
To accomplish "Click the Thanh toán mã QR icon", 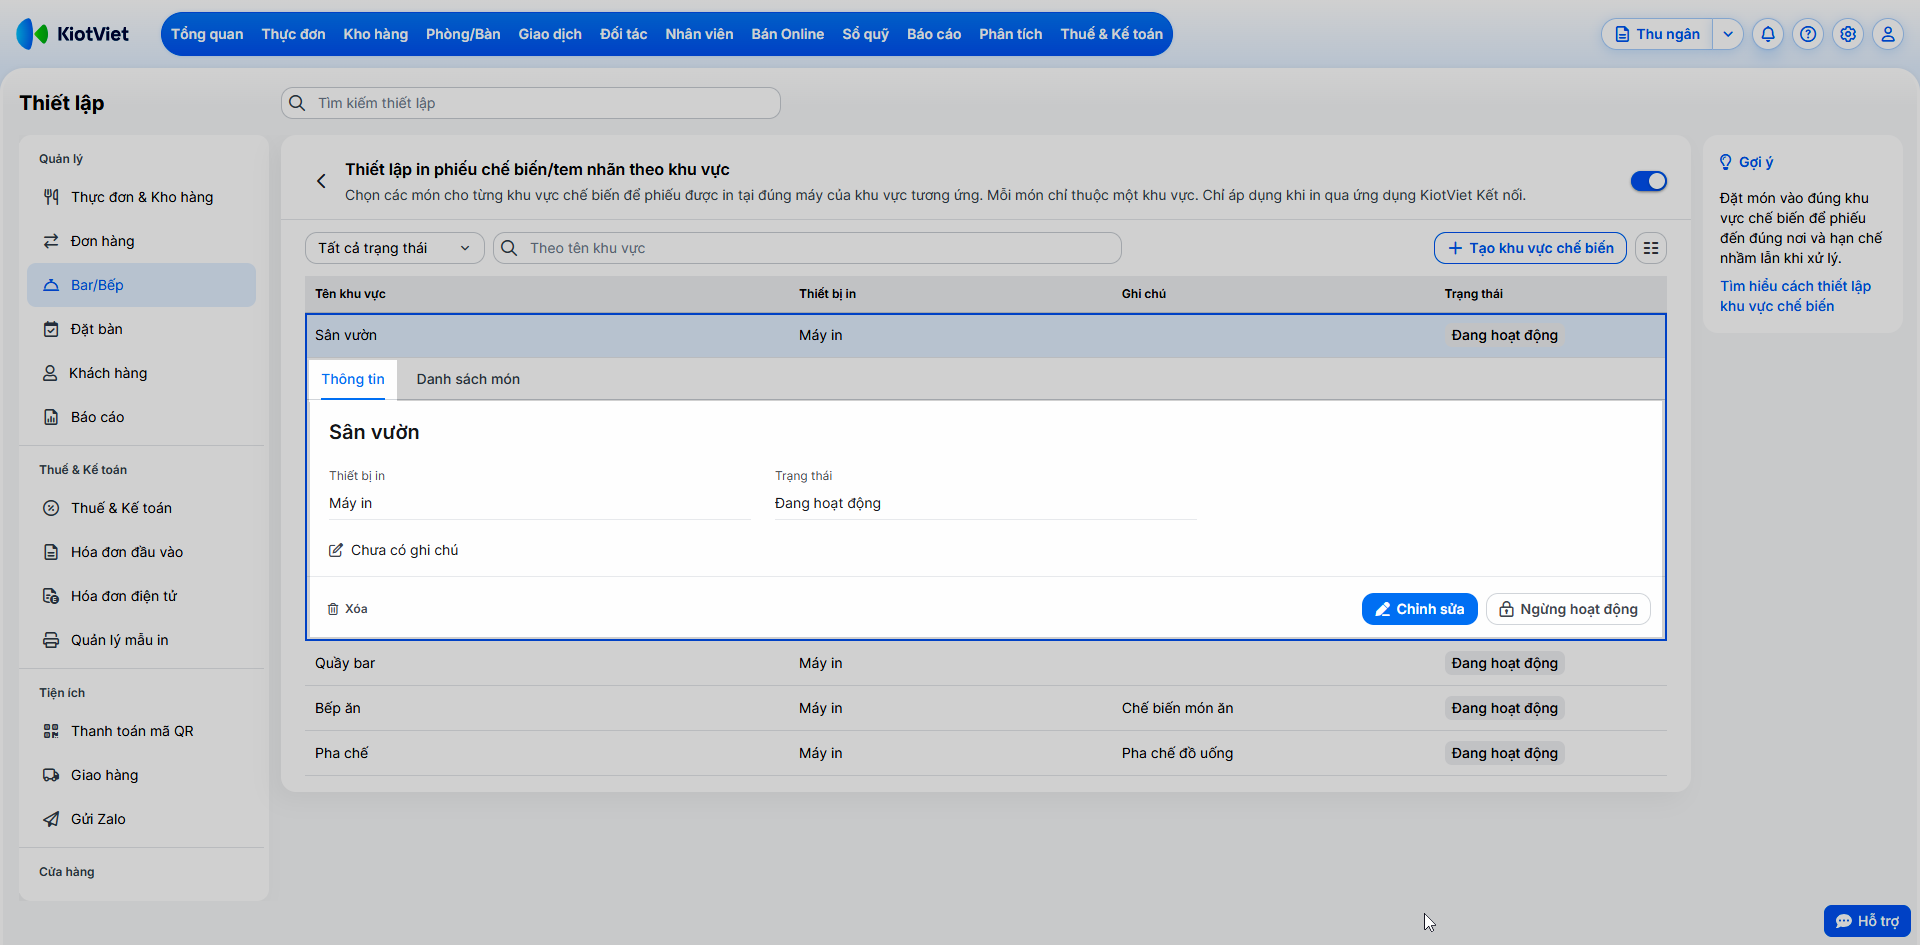I will (x=51, y=731).
